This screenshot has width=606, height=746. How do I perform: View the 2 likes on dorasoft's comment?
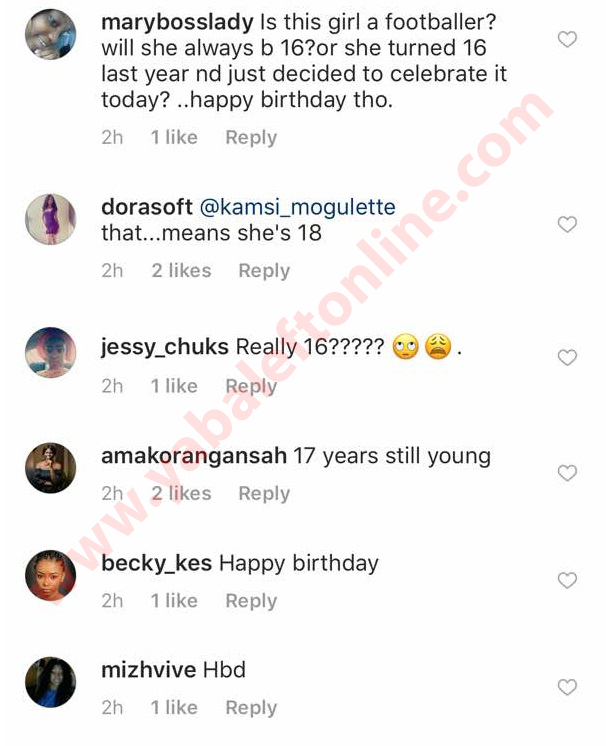point(181,270)
